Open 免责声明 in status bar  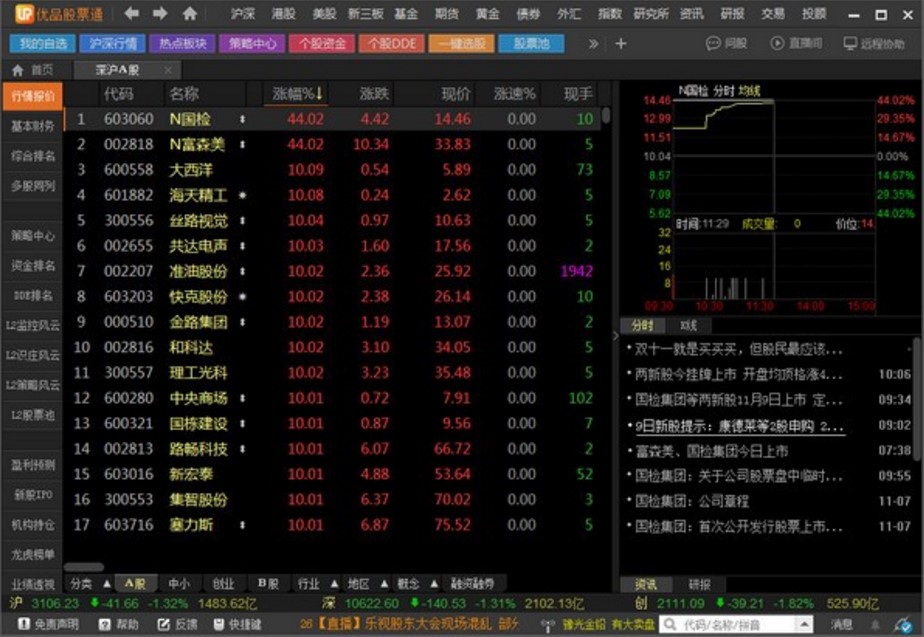pos(49,624)
